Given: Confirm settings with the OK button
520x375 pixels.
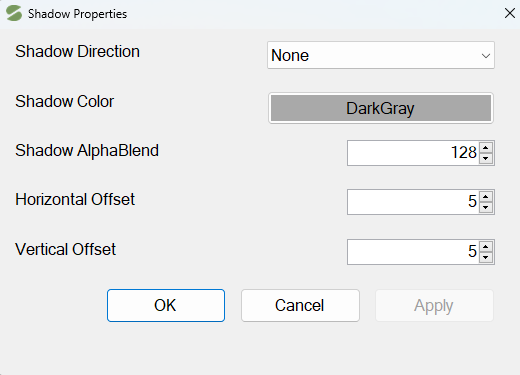Looking at the screenshot, I should [x=166, y=305].
